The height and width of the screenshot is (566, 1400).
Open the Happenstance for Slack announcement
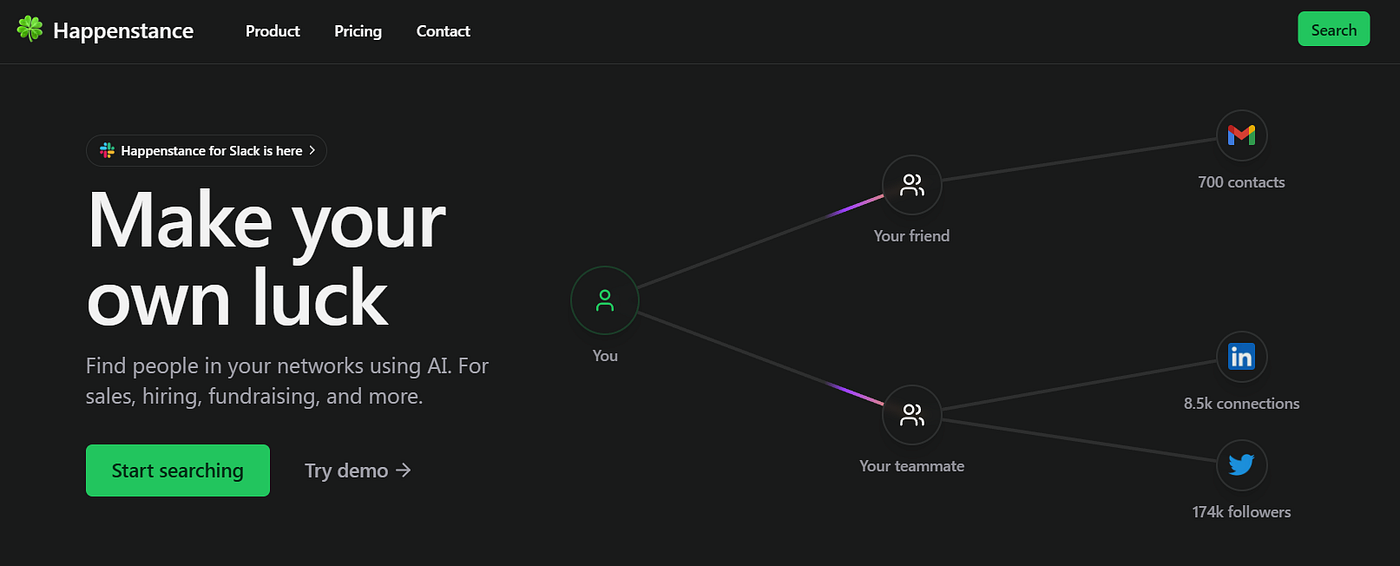tap(206, 151)
